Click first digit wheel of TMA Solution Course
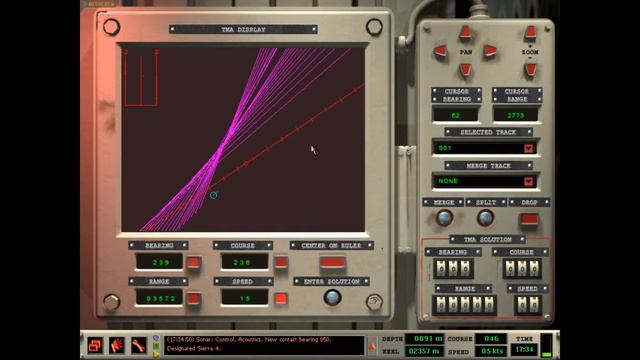The width and height of the screenshot is (640, 360). (x=510, y=269)
